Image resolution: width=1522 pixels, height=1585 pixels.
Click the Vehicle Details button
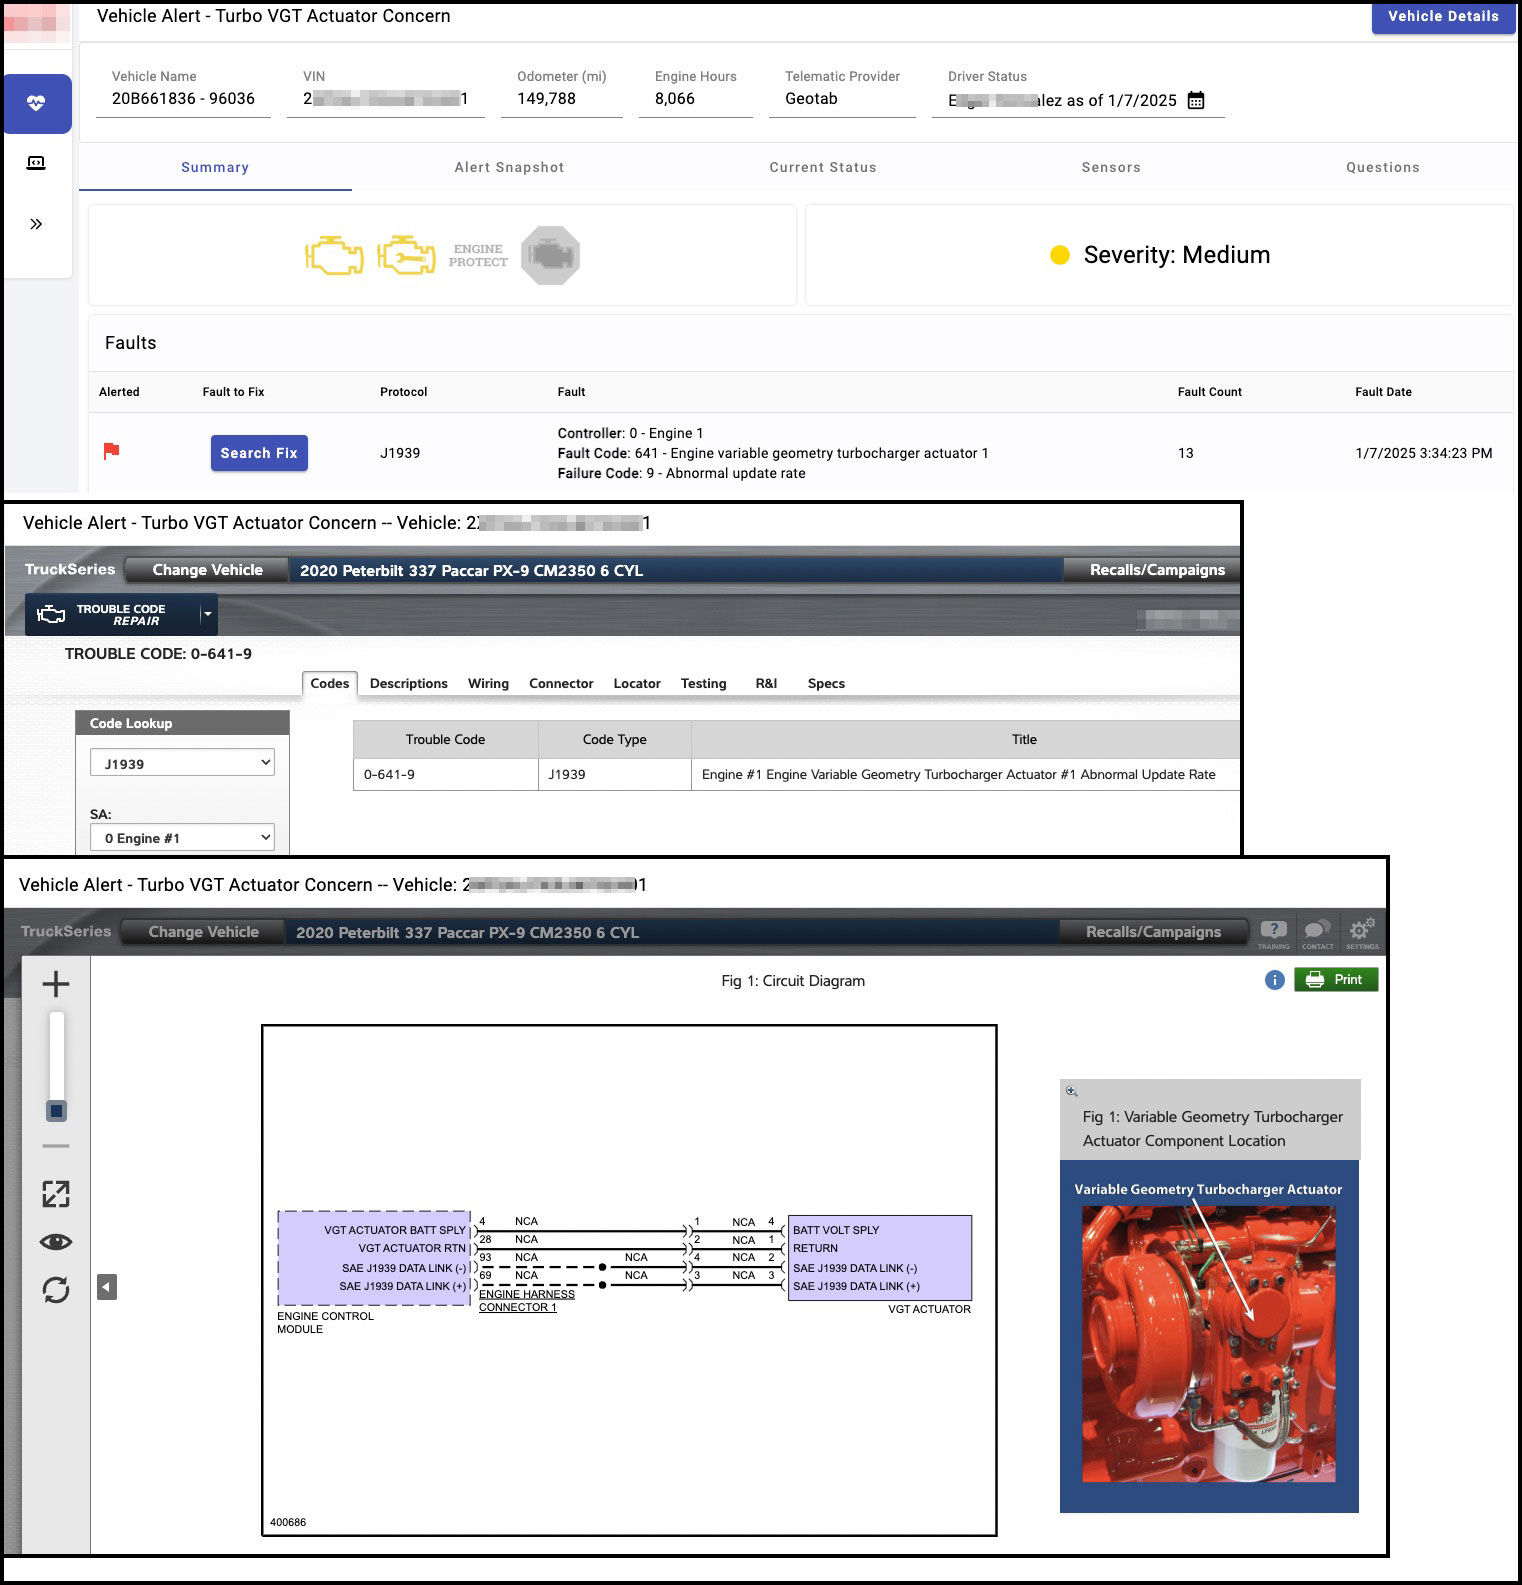1443,16
